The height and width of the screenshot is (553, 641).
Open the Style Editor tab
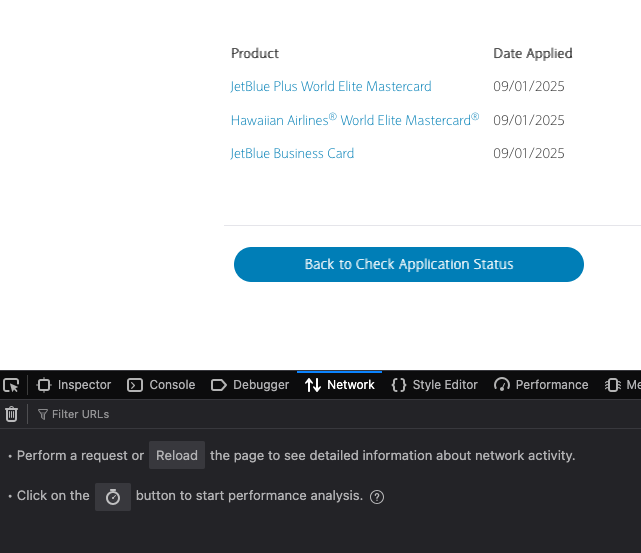435,385
